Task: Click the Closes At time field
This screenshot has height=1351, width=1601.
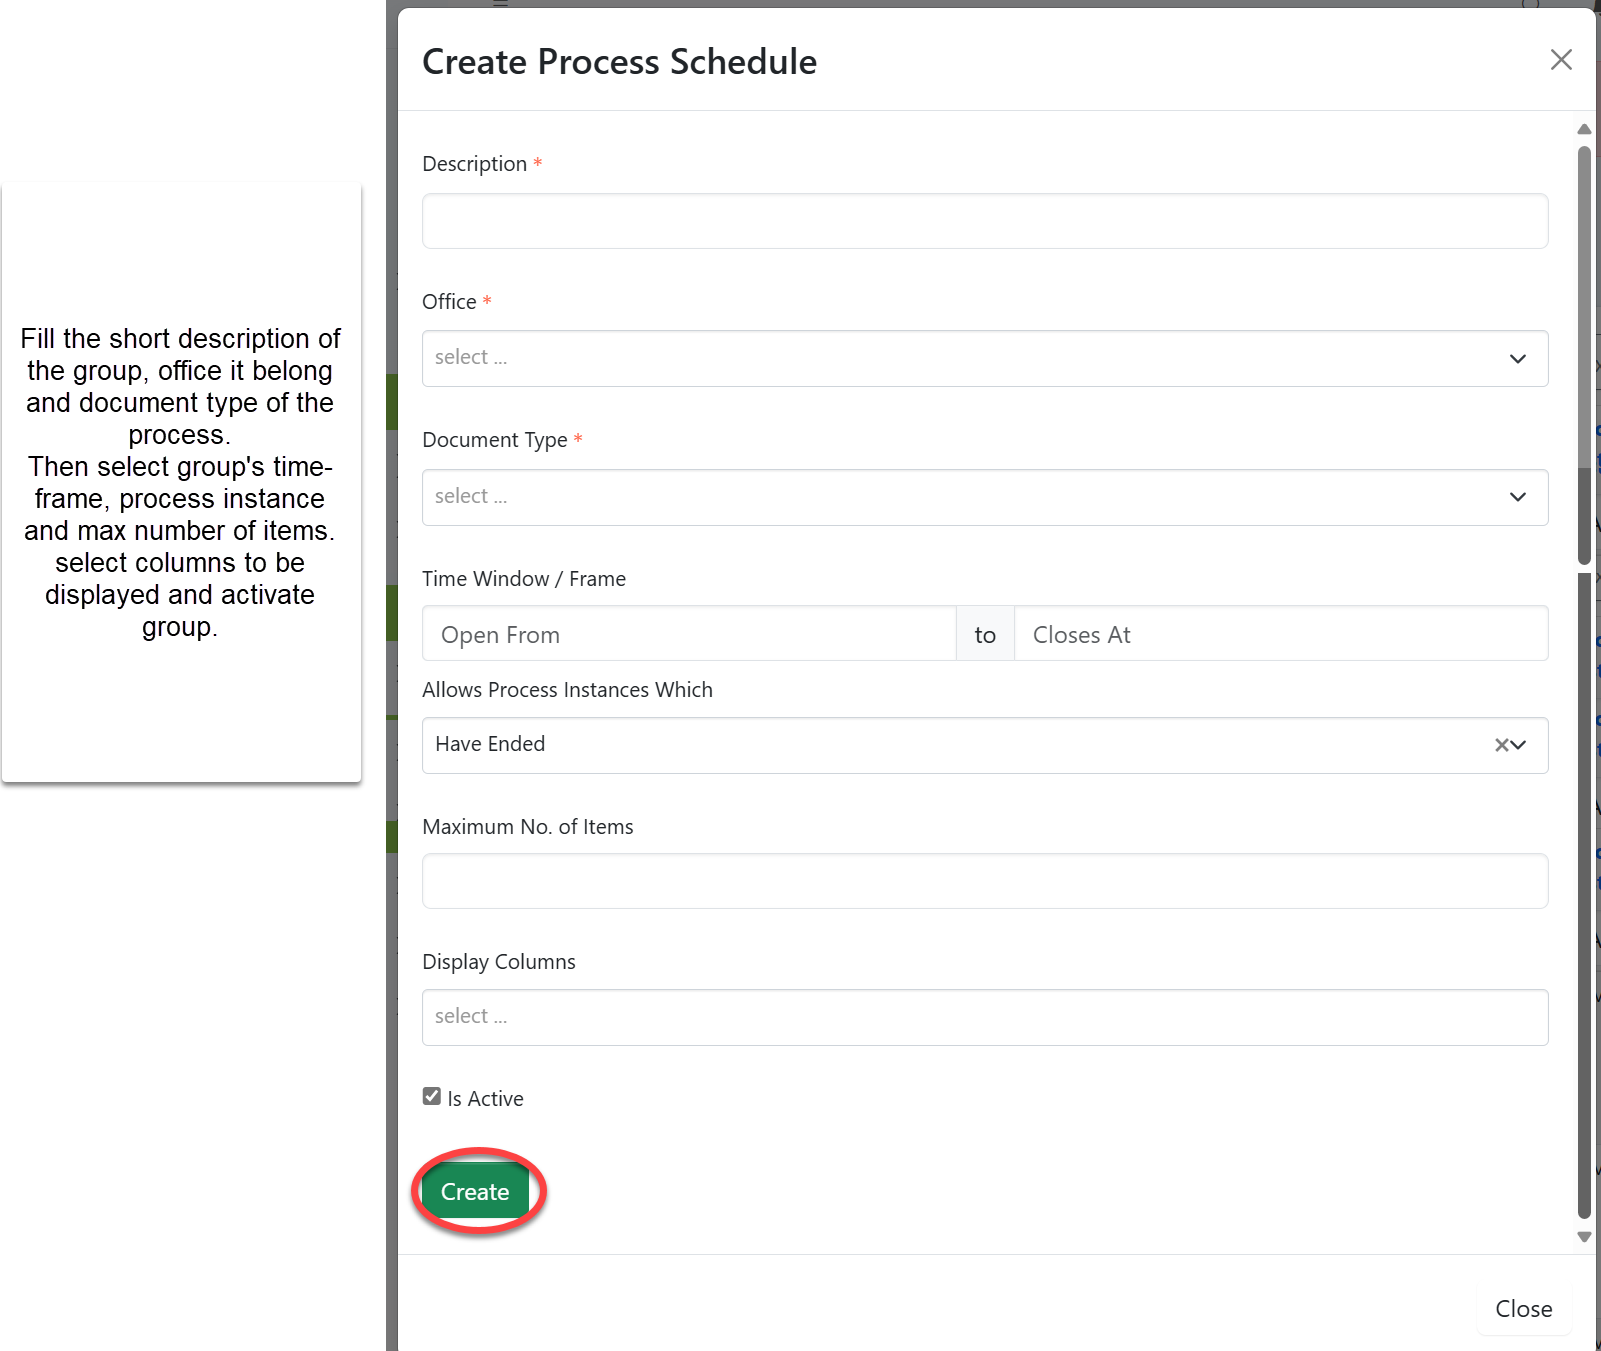Action: pos(1280,634)
